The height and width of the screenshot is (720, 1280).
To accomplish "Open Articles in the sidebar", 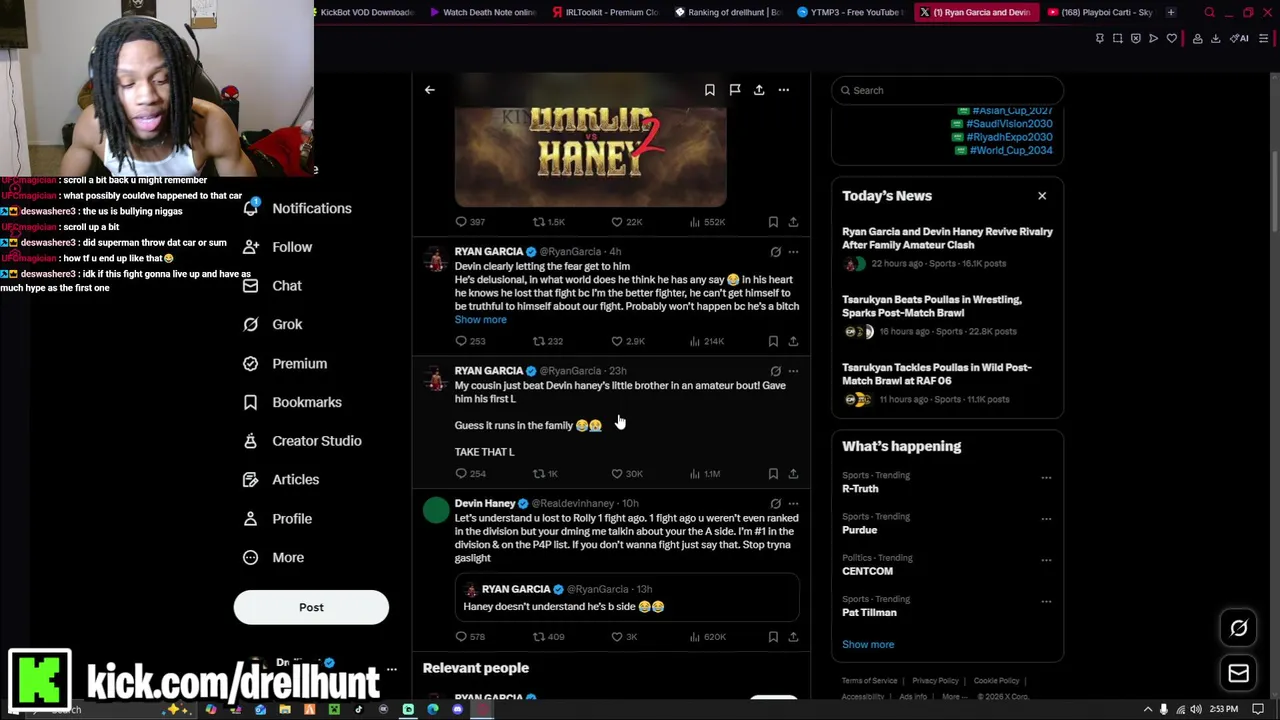I will pyautogui.click(x=281, y=480).
